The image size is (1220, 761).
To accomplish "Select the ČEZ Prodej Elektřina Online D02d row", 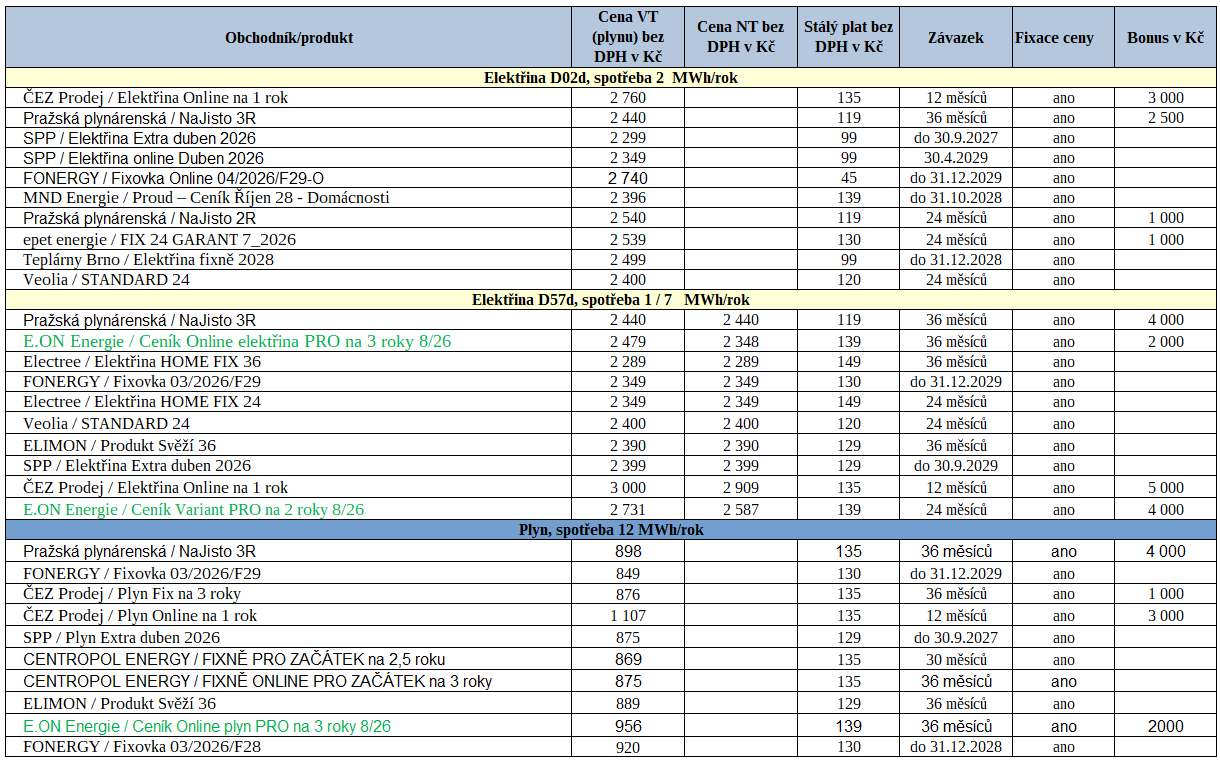I will click(610, 98).
